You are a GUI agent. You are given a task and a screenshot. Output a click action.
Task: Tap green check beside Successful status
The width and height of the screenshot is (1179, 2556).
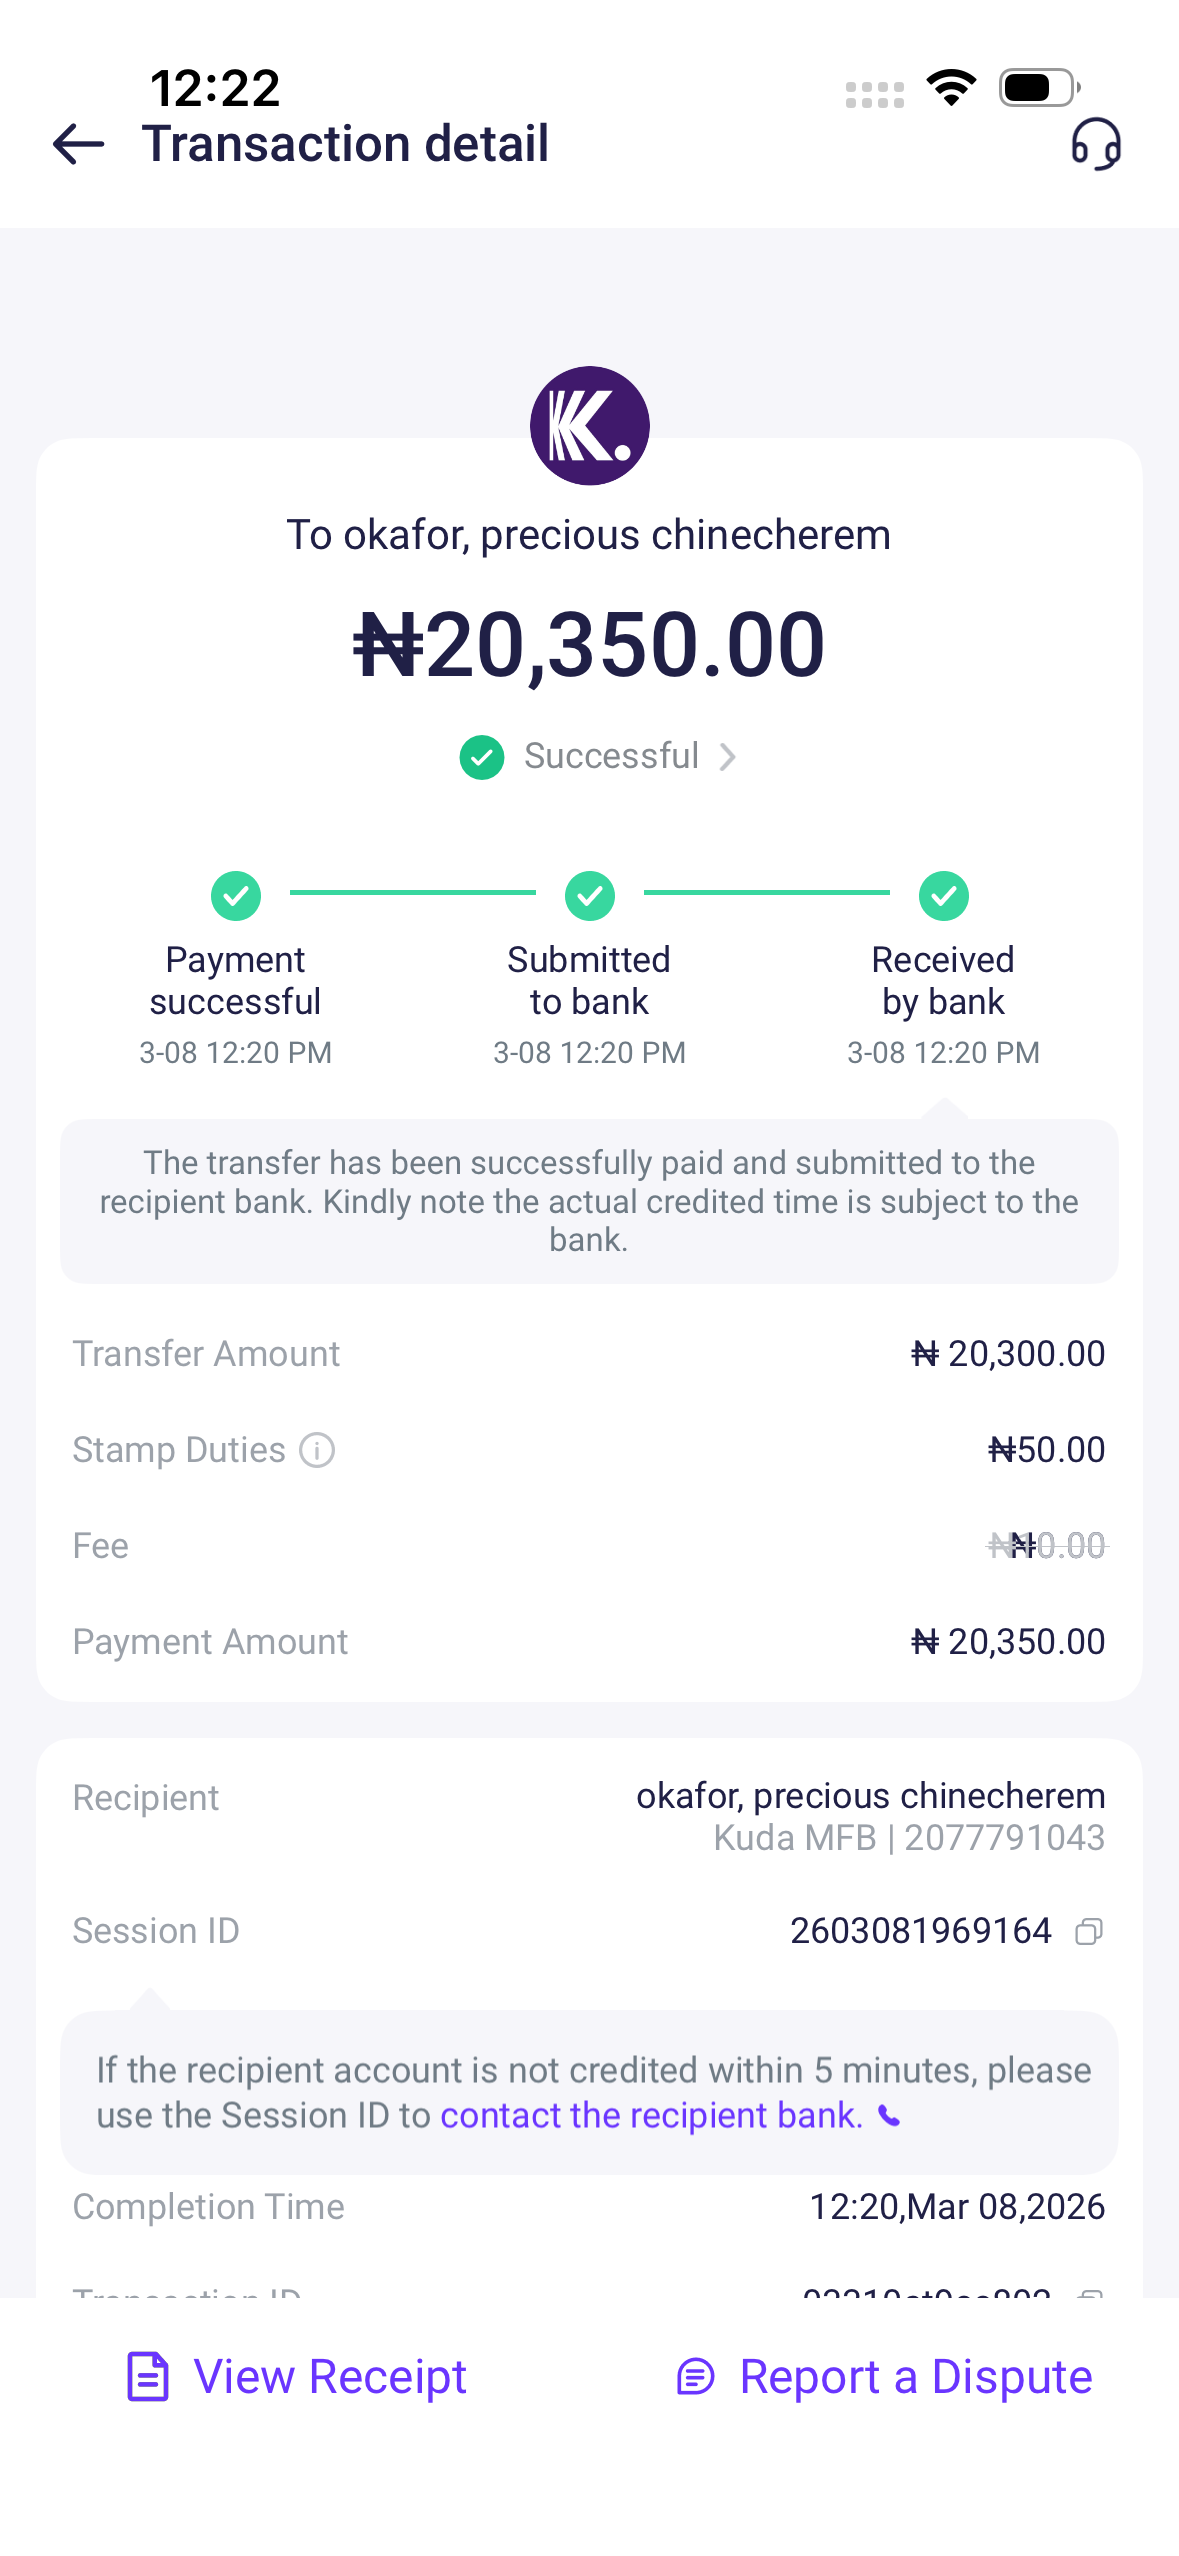481,757
